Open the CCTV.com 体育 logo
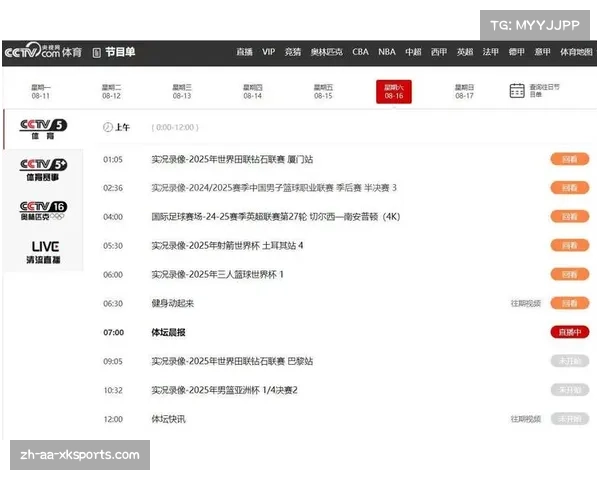This screenshot has width=600, height=480. [43, 51]
